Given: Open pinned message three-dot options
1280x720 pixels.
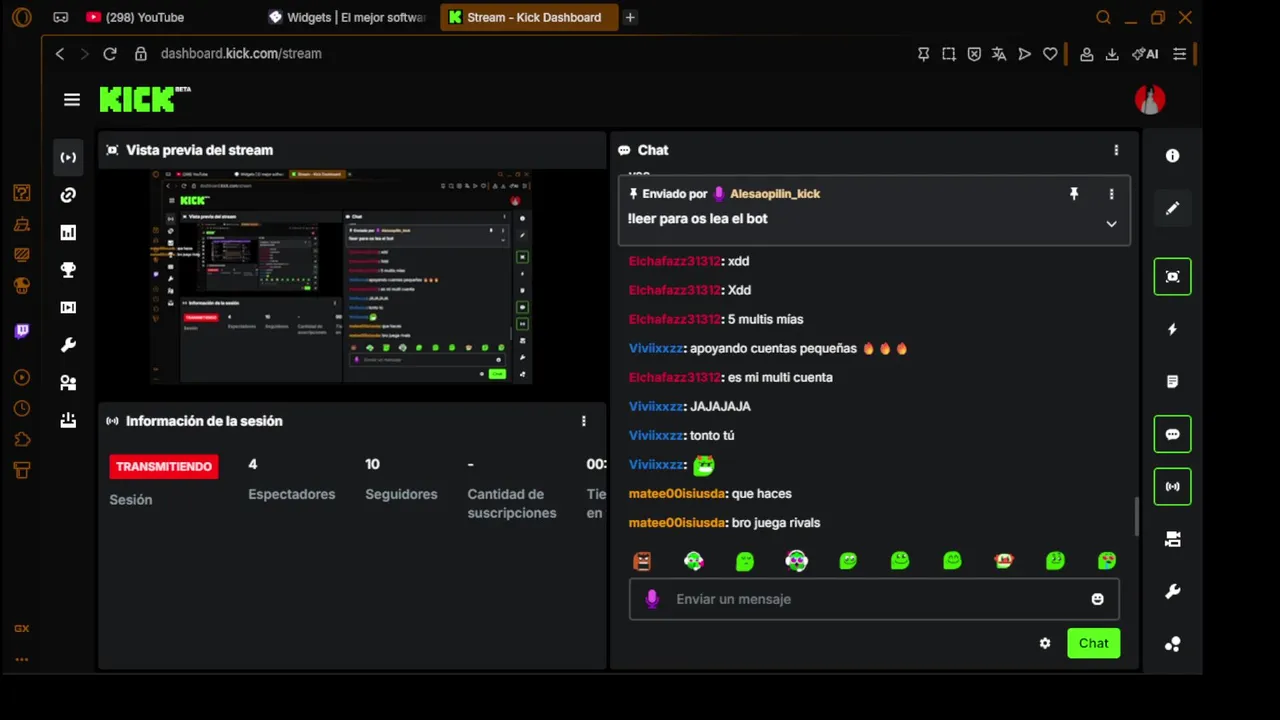Looking at the screenshot, I should click(x=1111, y=194).
